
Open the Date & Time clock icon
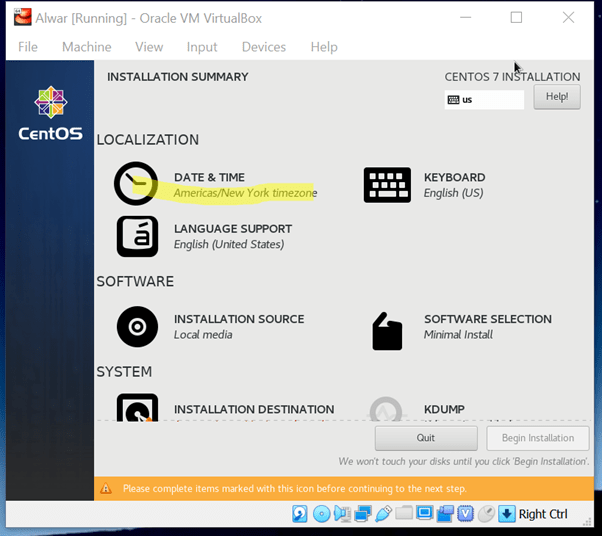136,184
